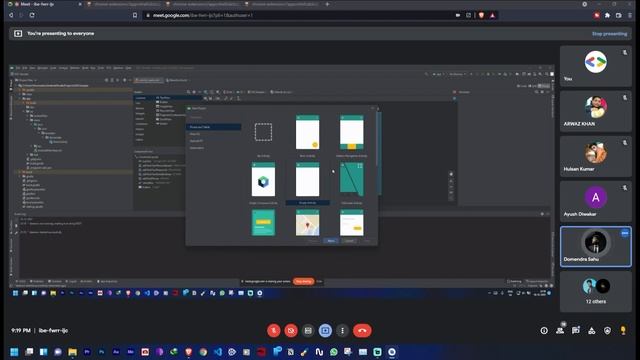Open File Explorer from the taskbar
The width and height of the screenshot is (640, 360).
tap(72, 352)
